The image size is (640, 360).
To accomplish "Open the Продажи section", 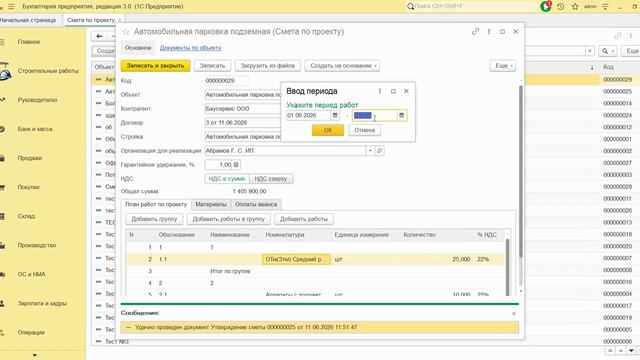I will tap(29, 158).
